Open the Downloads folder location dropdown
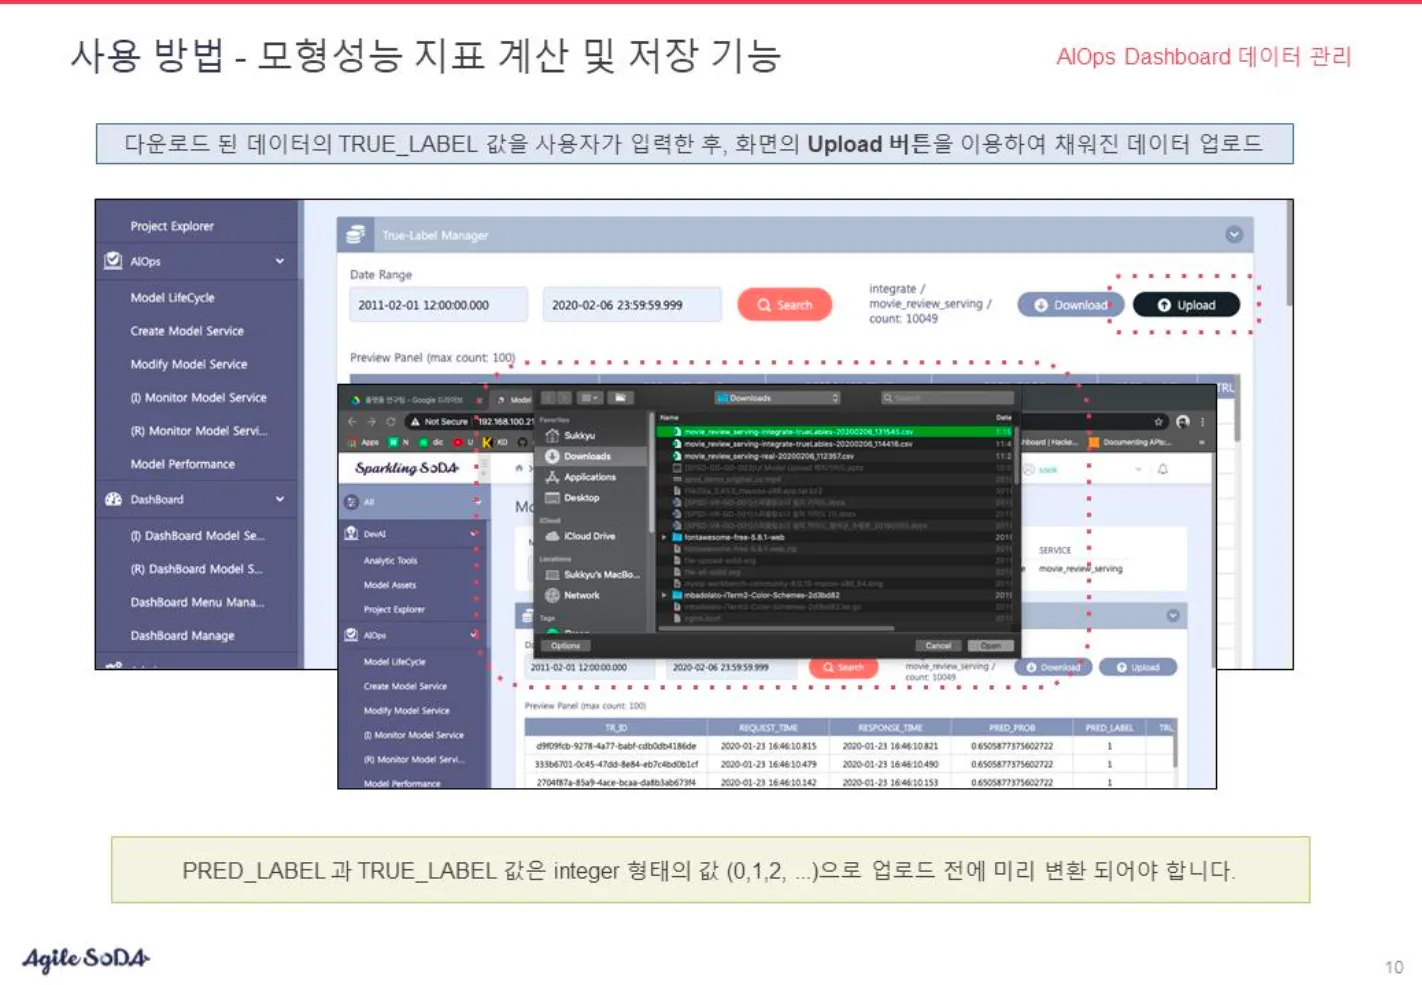Image resolution: width=1422 pixels, height=985 pixels. pyautogui.click(x=777, y=398)
